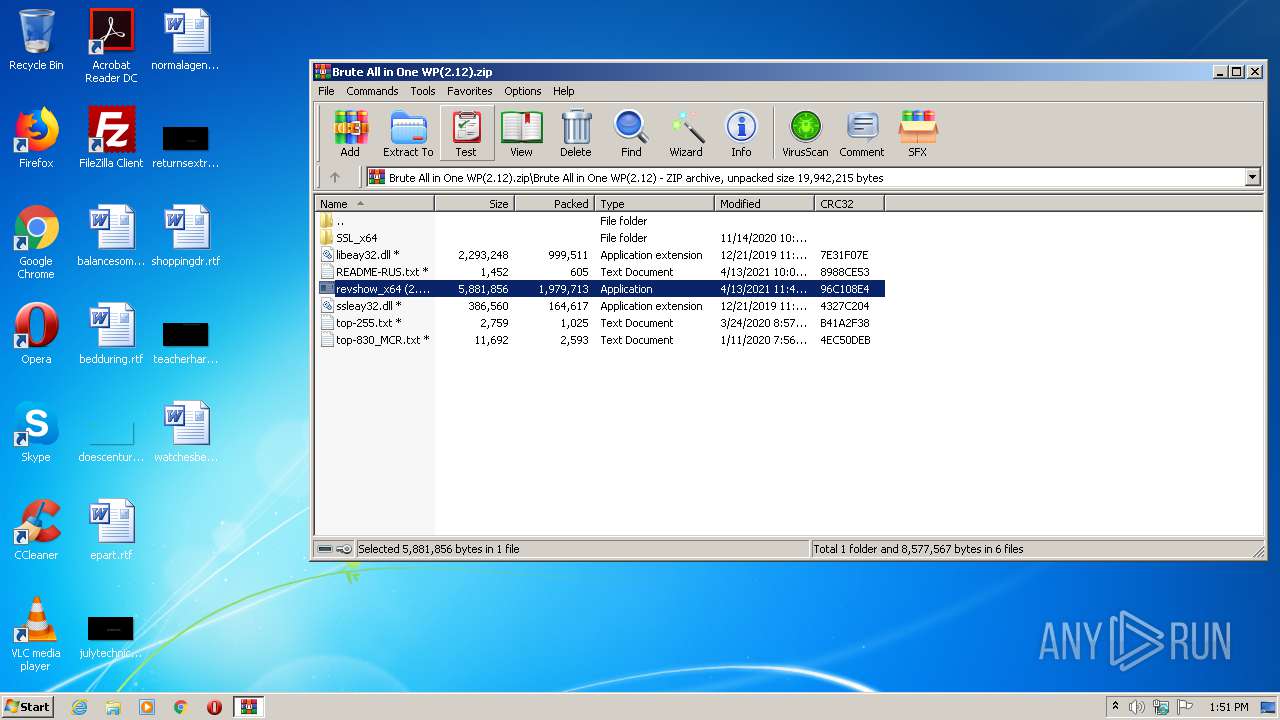1280x720 pixels.
Task: Go up one folder level arrow
Action: tap(335, 177)
